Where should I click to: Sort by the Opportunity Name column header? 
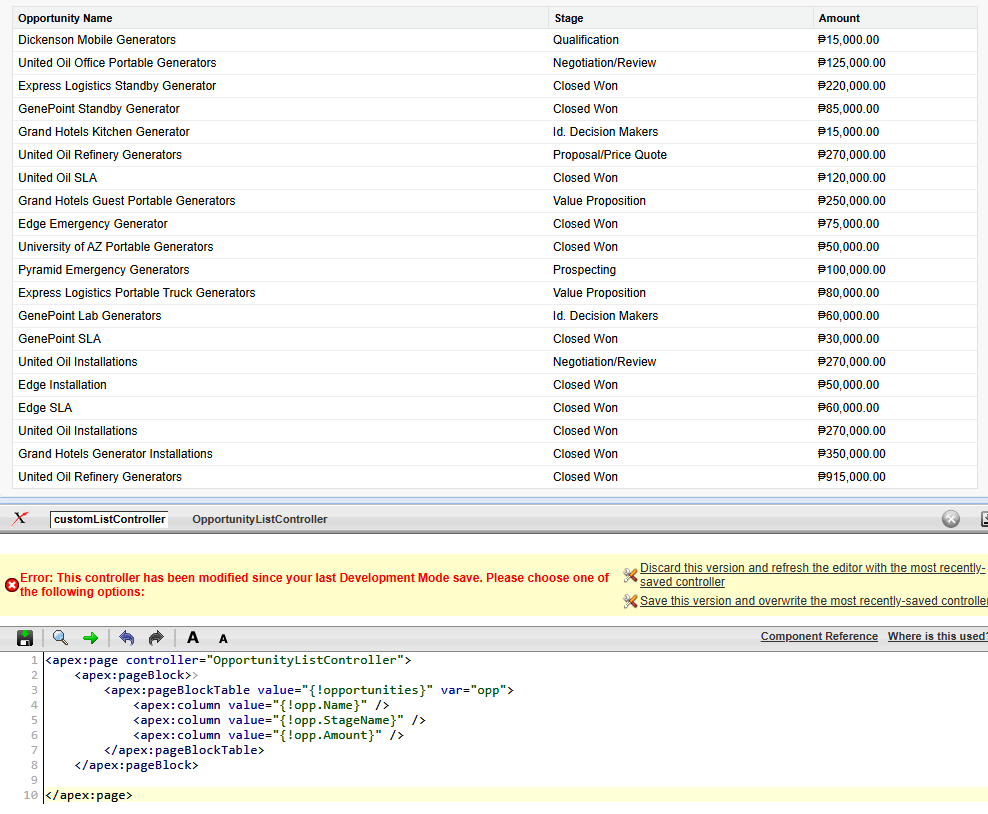[64, 17]
